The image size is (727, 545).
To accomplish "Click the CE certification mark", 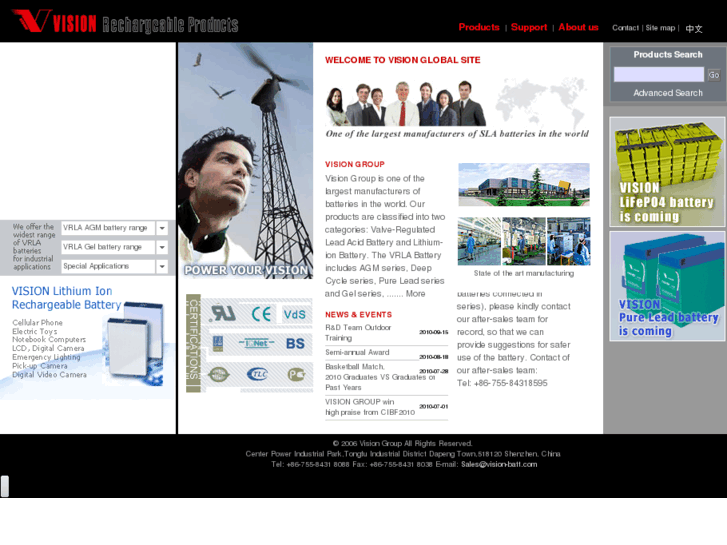I will coord(261,314).
